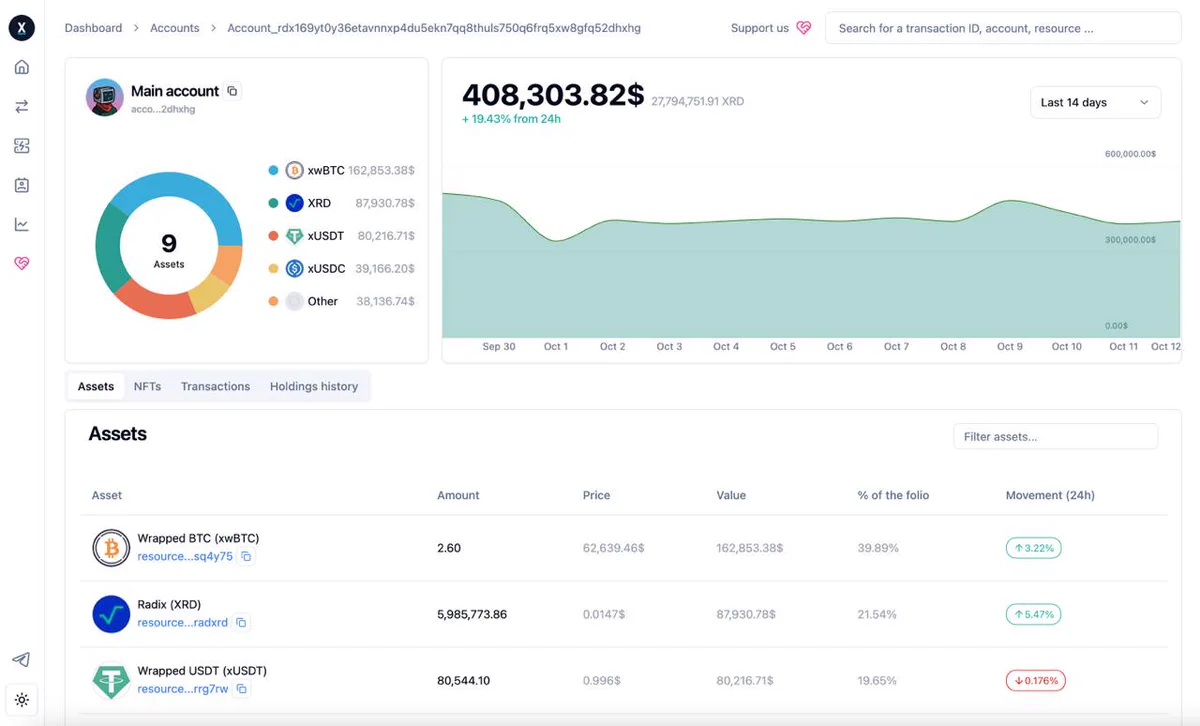
Task: Click the Support us link
Action: pyautogui.click(x=760, y=28)
